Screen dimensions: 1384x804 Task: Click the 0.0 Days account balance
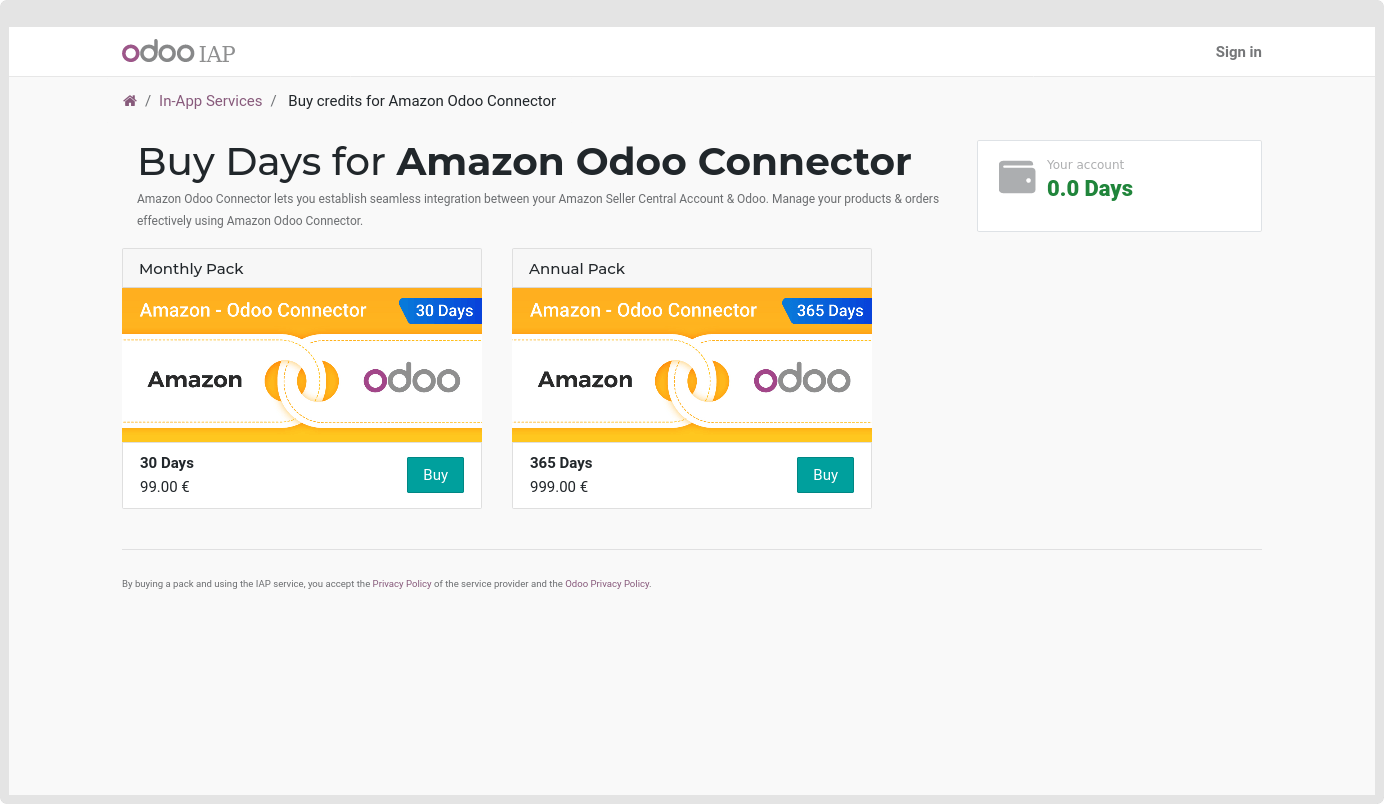tap(1089, 189)
